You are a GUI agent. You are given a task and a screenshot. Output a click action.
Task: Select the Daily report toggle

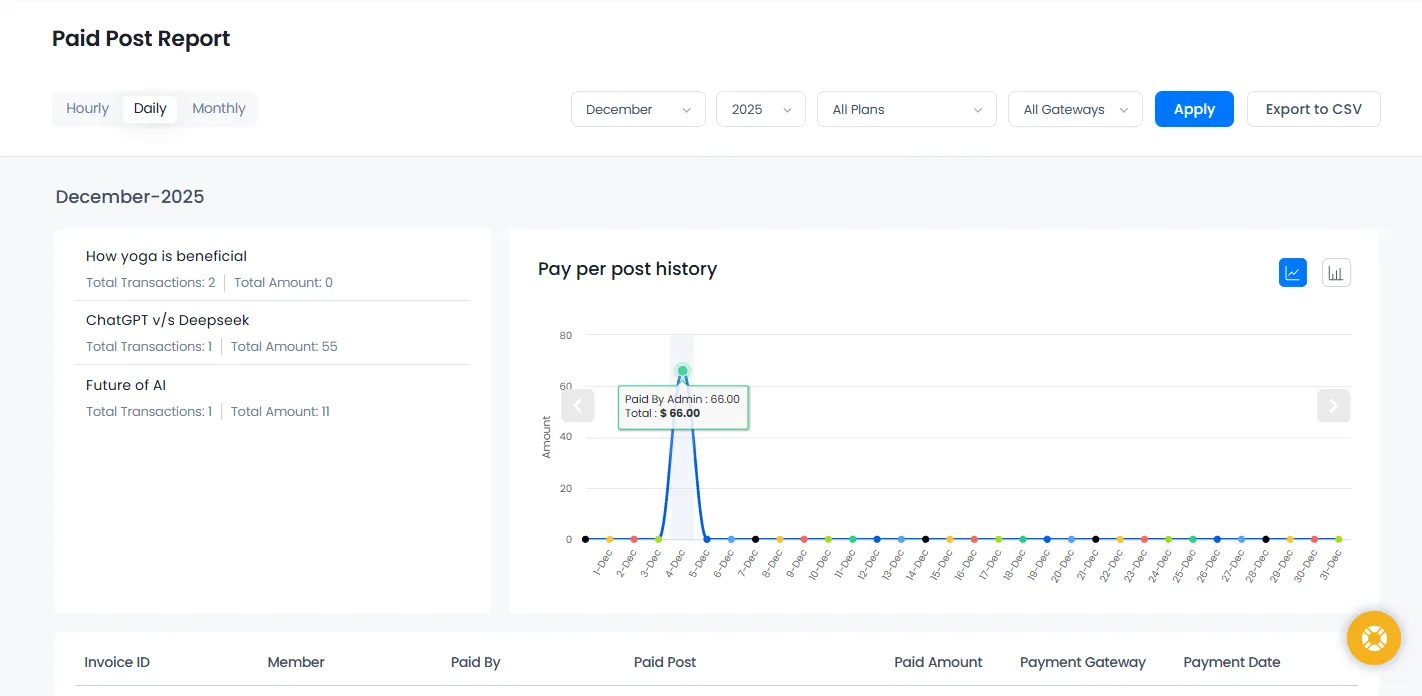(x=150, y=108)
